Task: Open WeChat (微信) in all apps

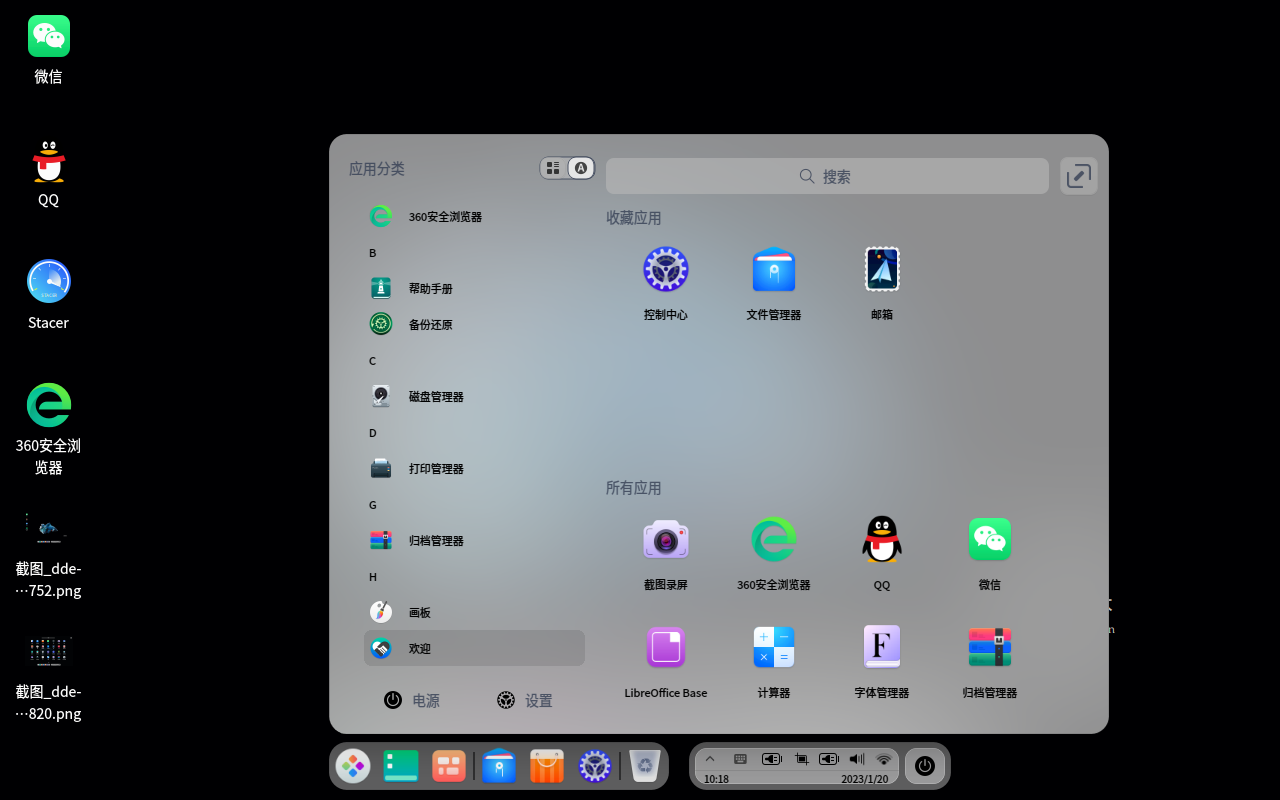Action: pos(989,539)
